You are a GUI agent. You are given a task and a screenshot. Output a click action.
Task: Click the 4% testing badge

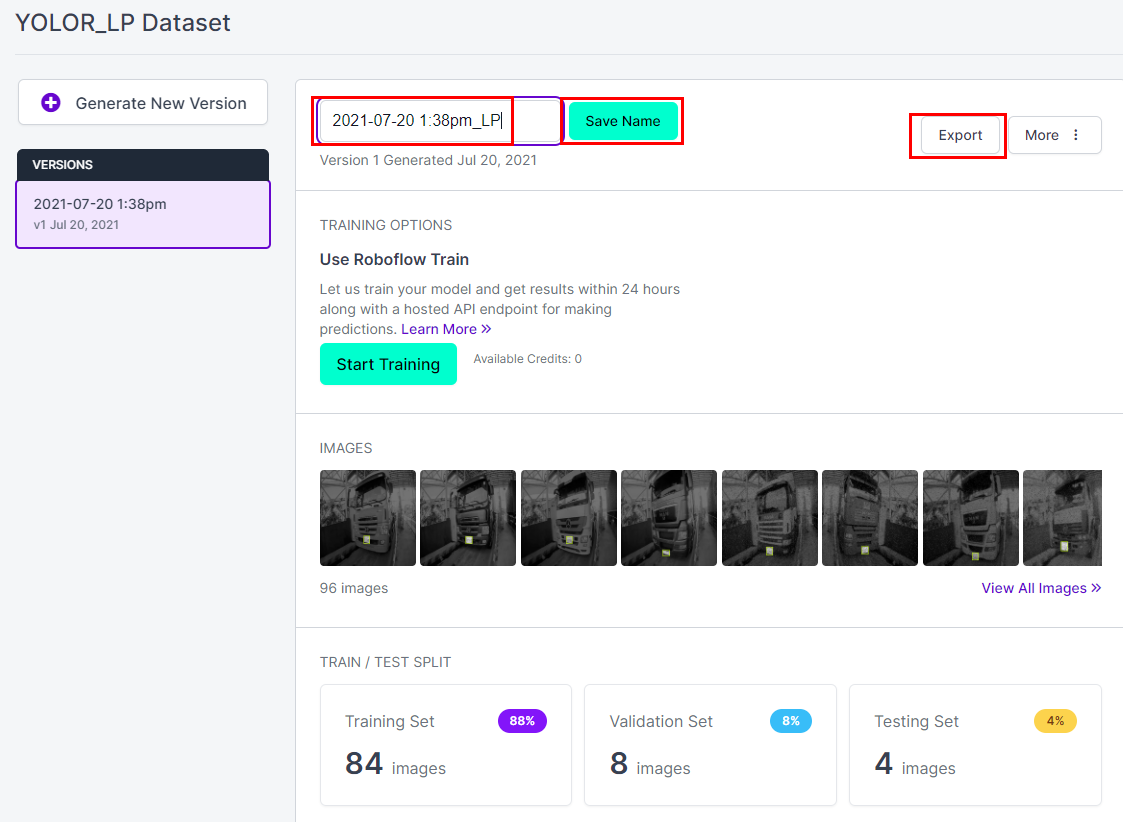click(x=1055, y=721)
